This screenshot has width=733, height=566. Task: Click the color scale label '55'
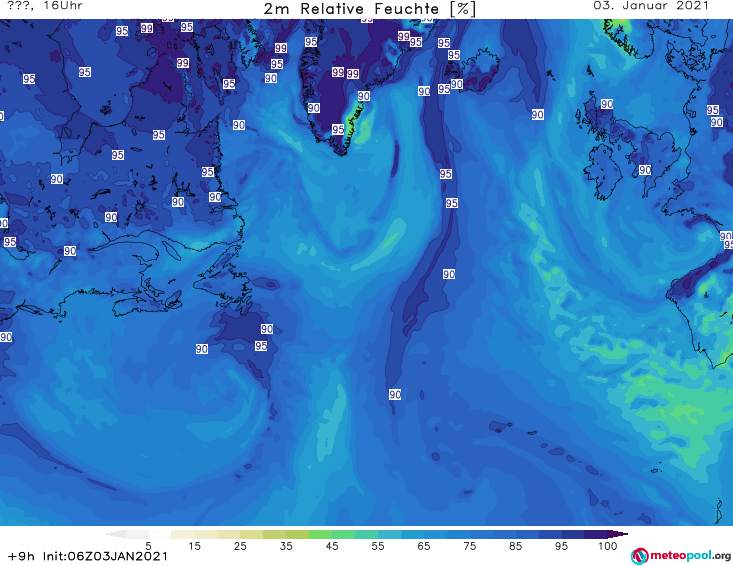pos(378,546)
